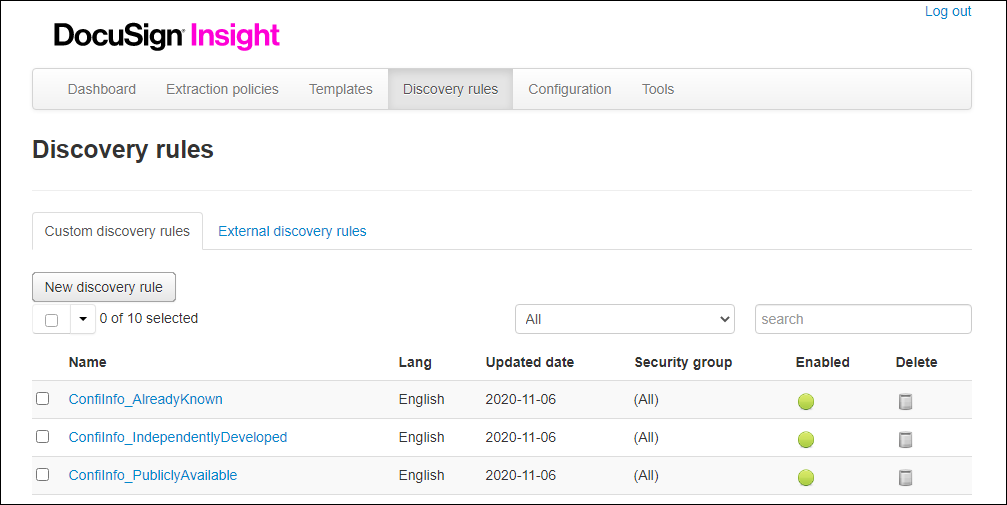
Task: Click the Updated date column header
Action: [x=530, y=362]
